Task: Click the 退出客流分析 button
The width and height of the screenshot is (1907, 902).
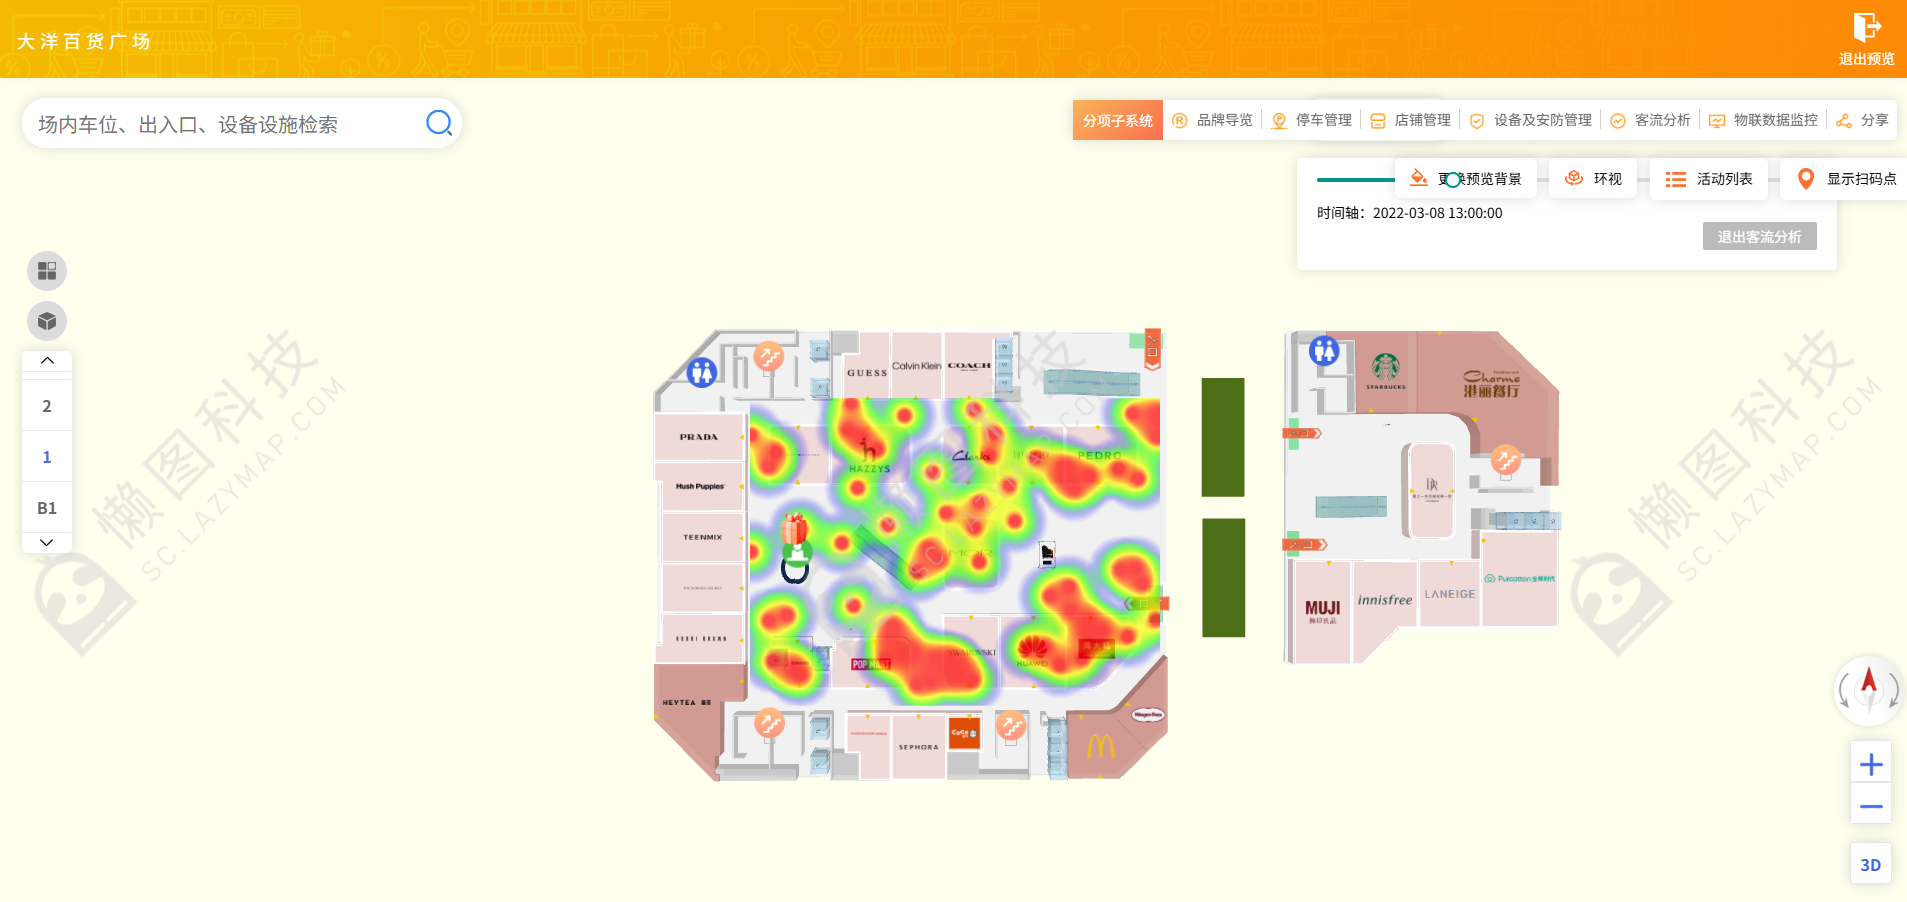Action: coord(1760,237)
